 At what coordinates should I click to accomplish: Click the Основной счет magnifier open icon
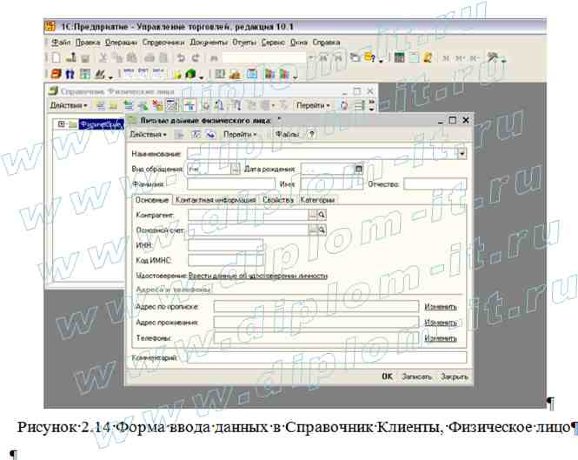click(x=321, y=230)
